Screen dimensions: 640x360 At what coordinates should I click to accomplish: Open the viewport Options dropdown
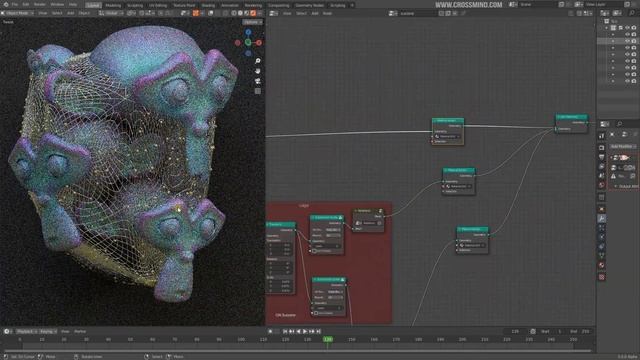253,22
